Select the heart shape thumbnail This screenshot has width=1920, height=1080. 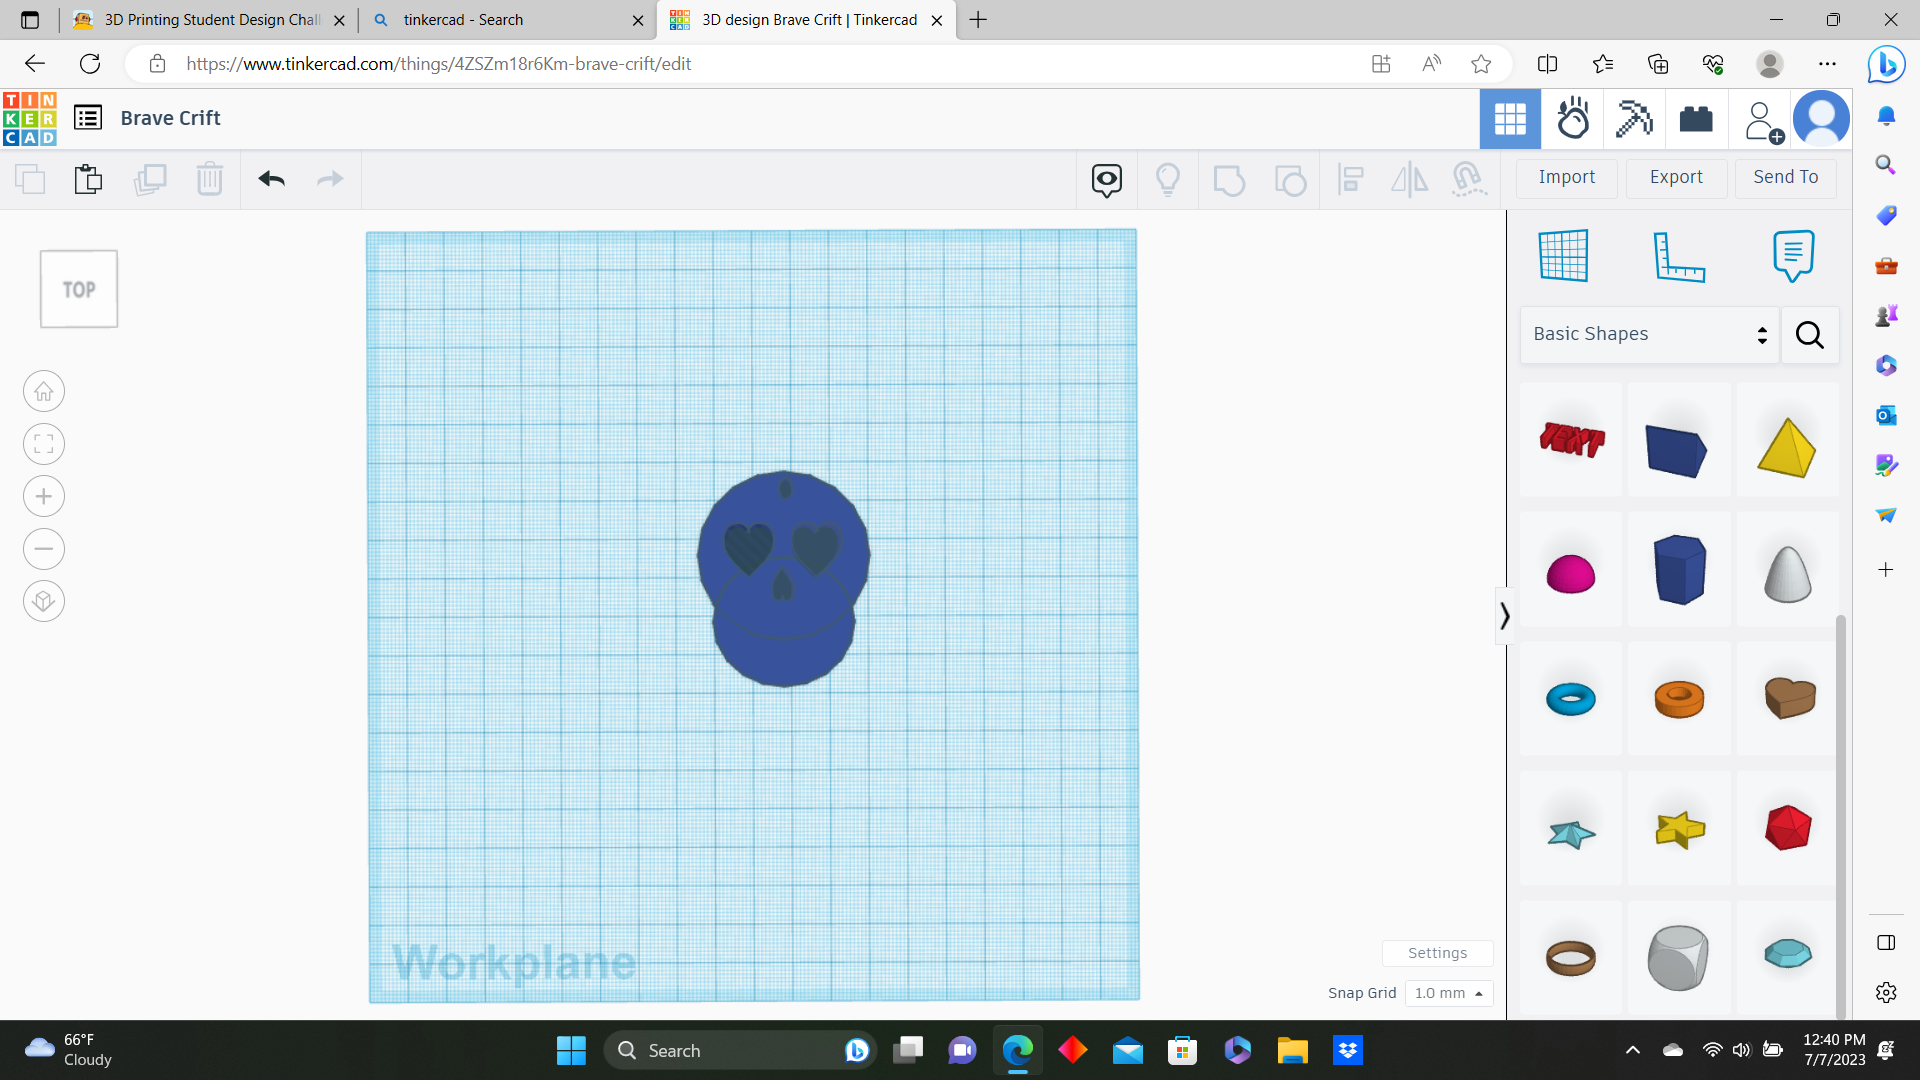coord(1789,698)
